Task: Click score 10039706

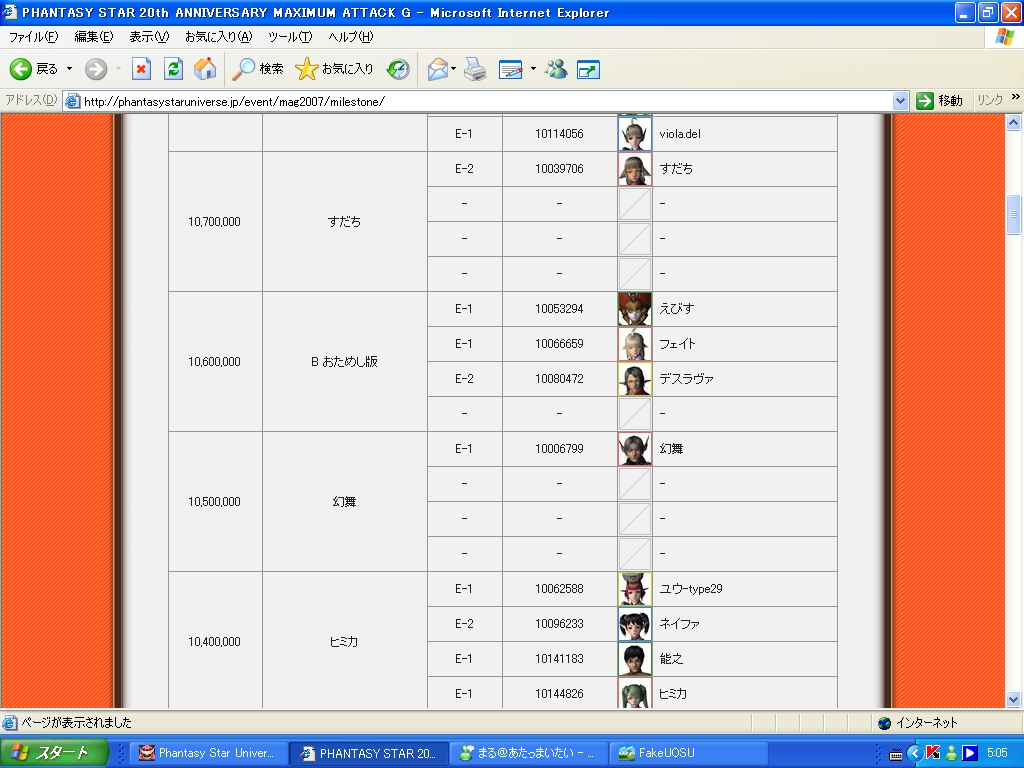Action: coord(559,169)
